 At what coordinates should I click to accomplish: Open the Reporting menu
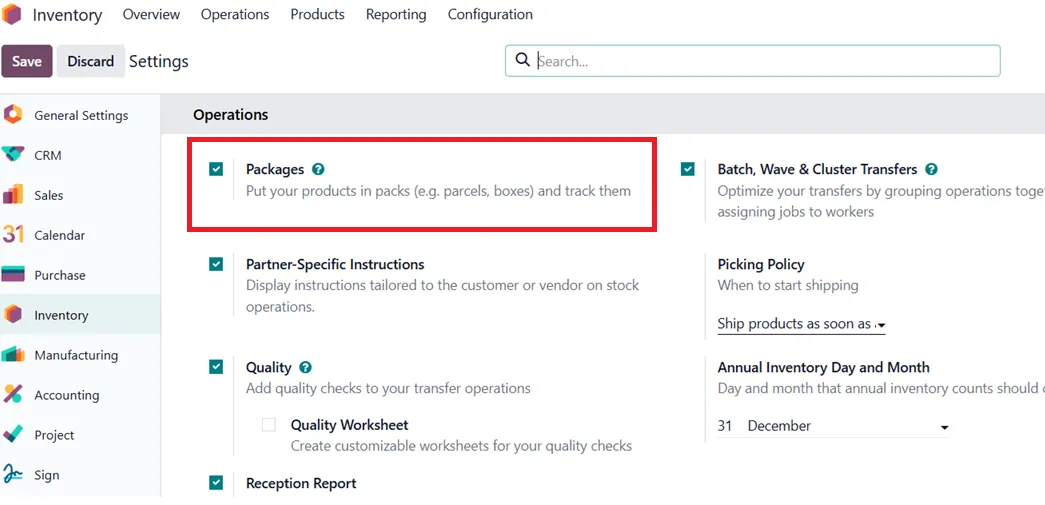tap(396, 15)
